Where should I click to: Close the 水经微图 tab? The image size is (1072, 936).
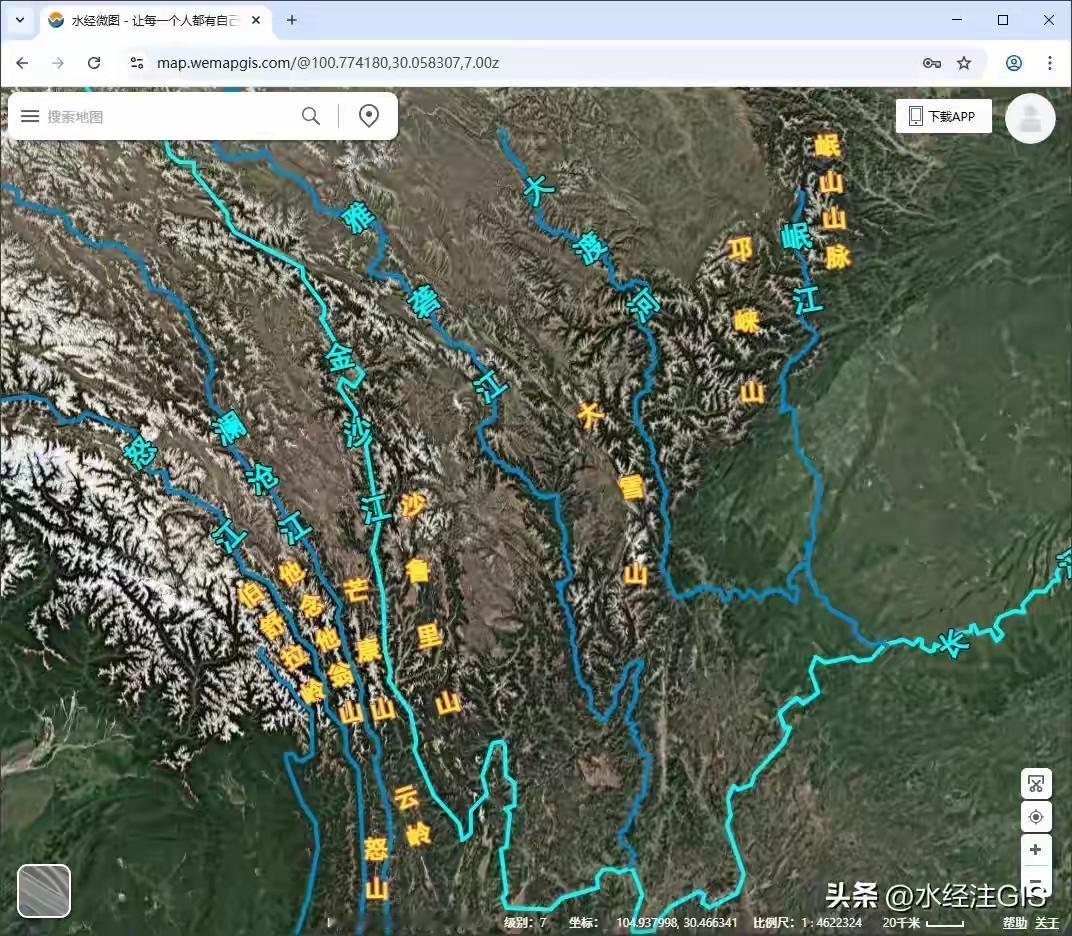[256, 21]
